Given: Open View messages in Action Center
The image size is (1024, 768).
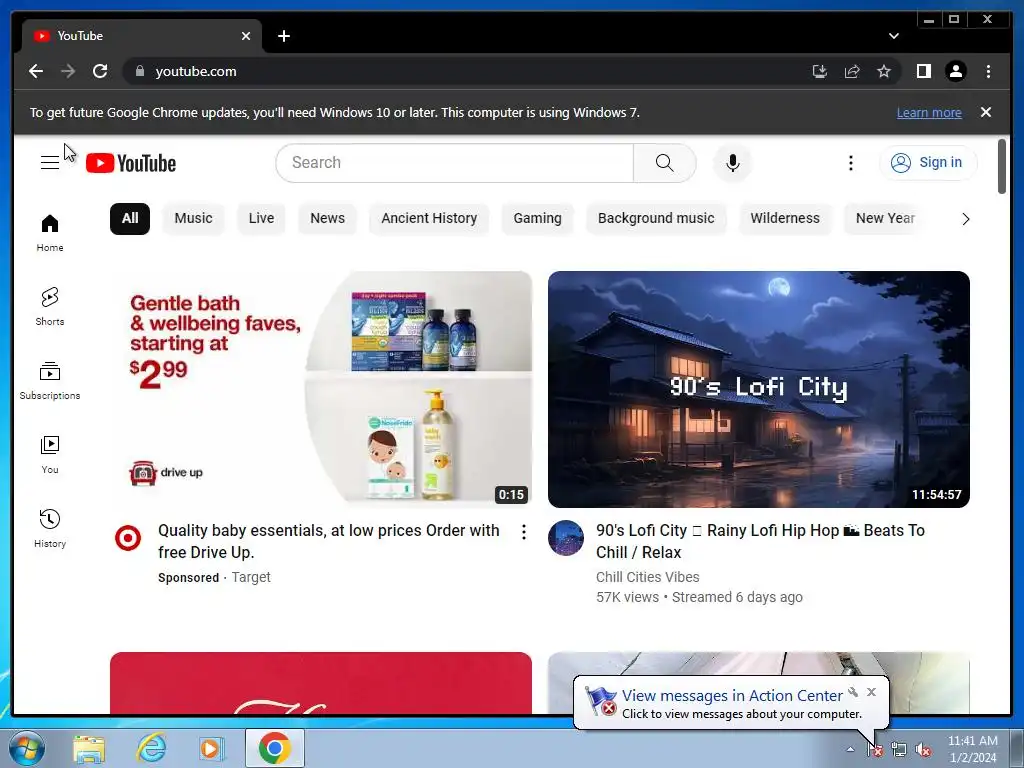Looking at the screenshot, I should point(732,696).
